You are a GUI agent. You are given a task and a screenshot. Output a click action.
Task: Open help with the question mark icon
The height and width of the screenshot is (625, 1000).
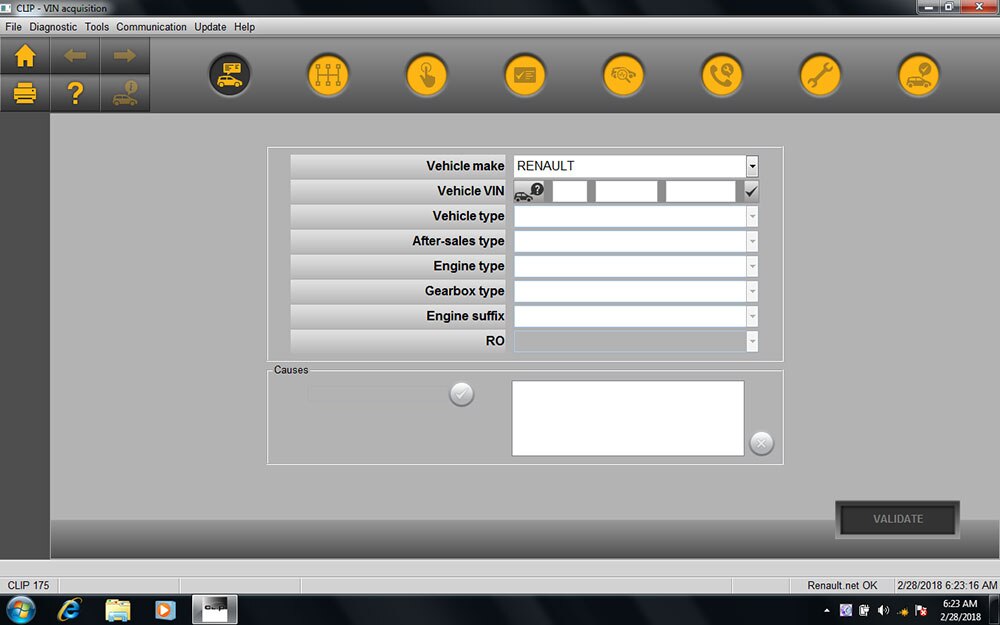(x=75, y=94)
